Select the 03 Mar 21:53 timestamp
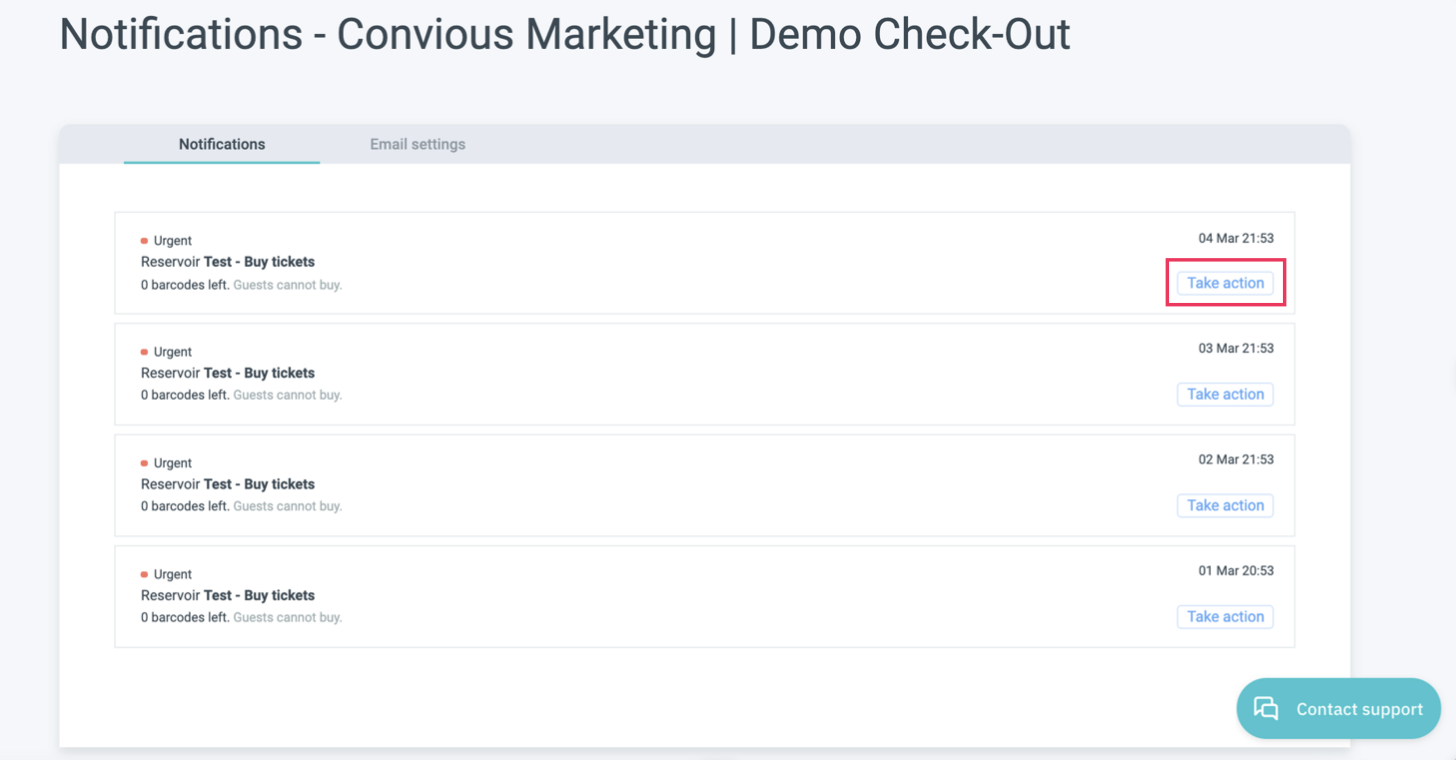This screenshot has height=760, width=1456. click(x=1236, y=348)
